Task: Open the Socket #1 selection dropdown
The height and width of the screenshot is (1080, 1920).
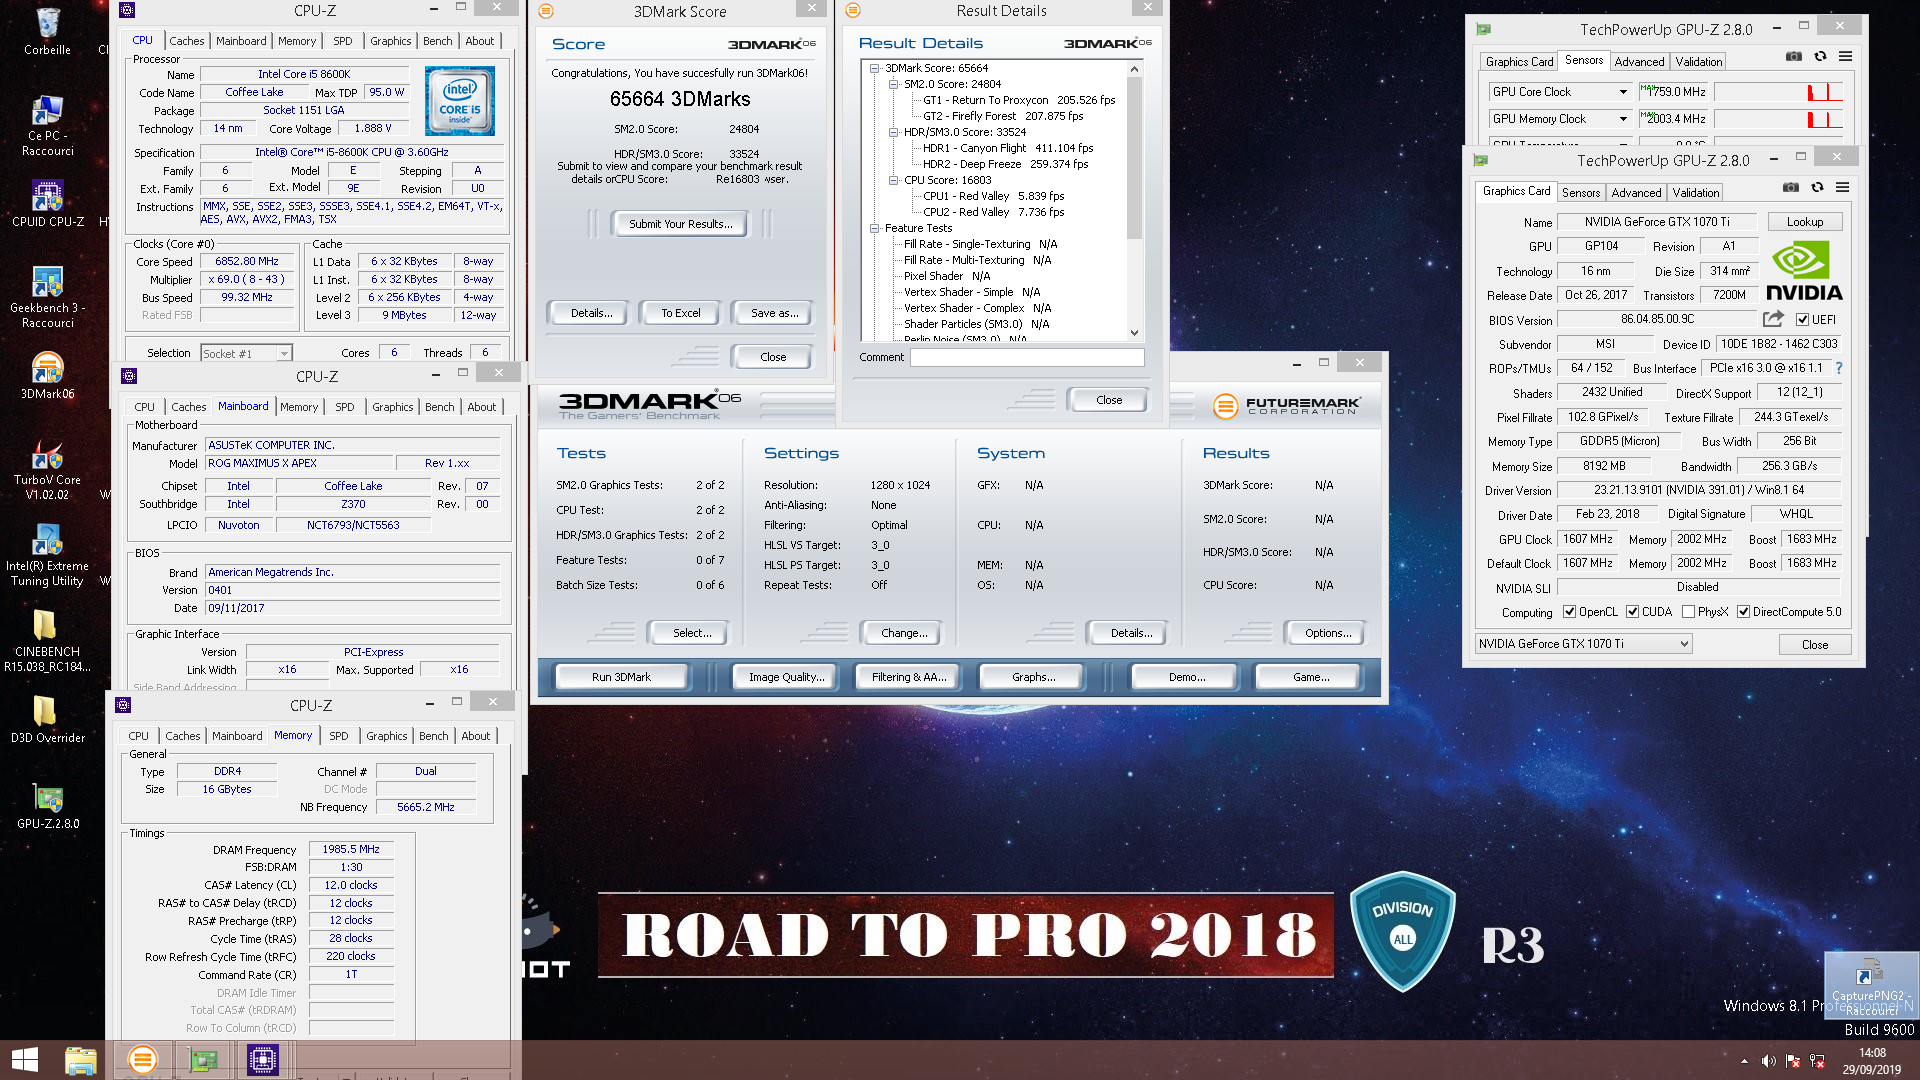Action: 246,353
